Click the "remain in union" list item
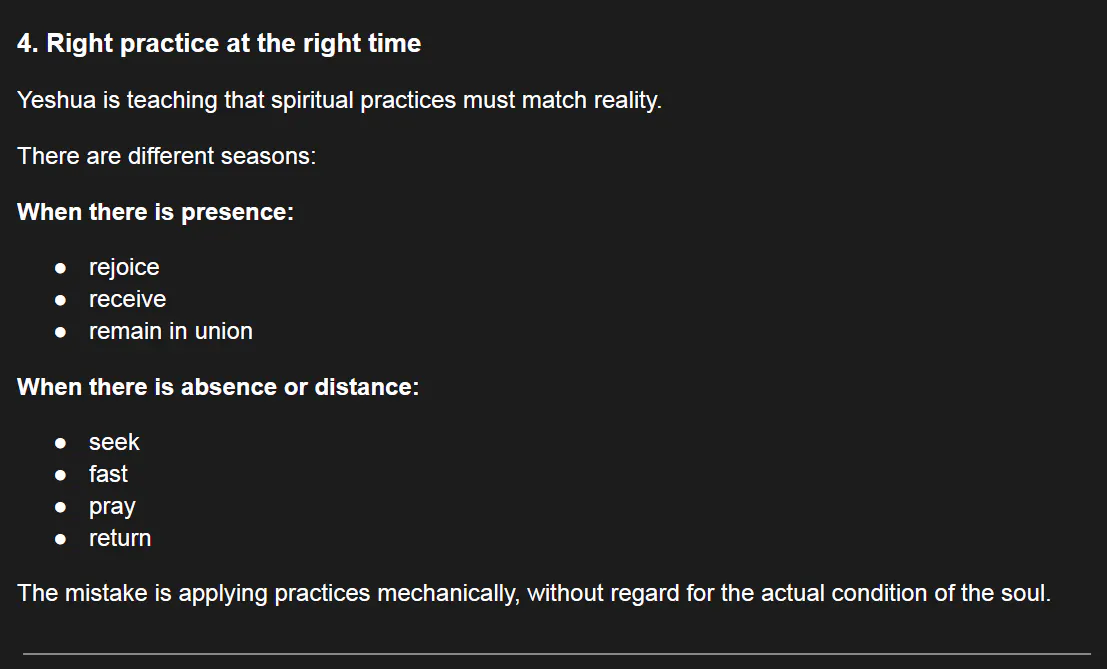The image size is (1107, 669). [170, 331]
